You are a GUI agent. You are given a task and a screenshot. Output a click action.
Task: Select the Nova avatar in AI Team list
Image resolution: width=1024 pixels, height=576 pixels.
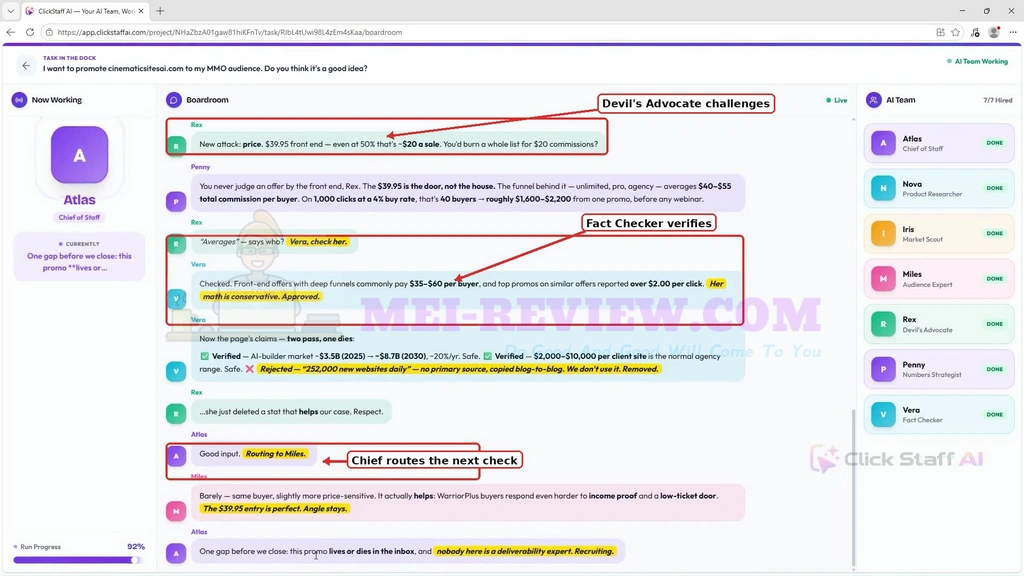pos(883,188)
